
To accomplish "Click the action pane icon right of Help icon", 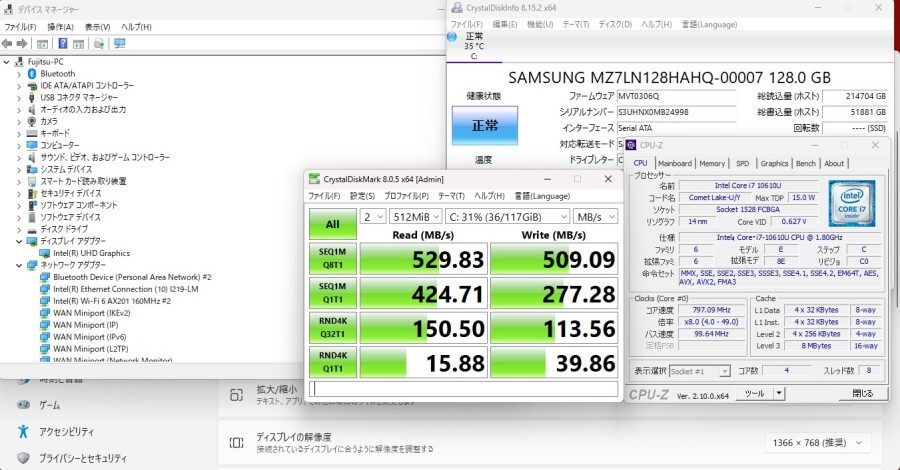I will coord(79,44).
